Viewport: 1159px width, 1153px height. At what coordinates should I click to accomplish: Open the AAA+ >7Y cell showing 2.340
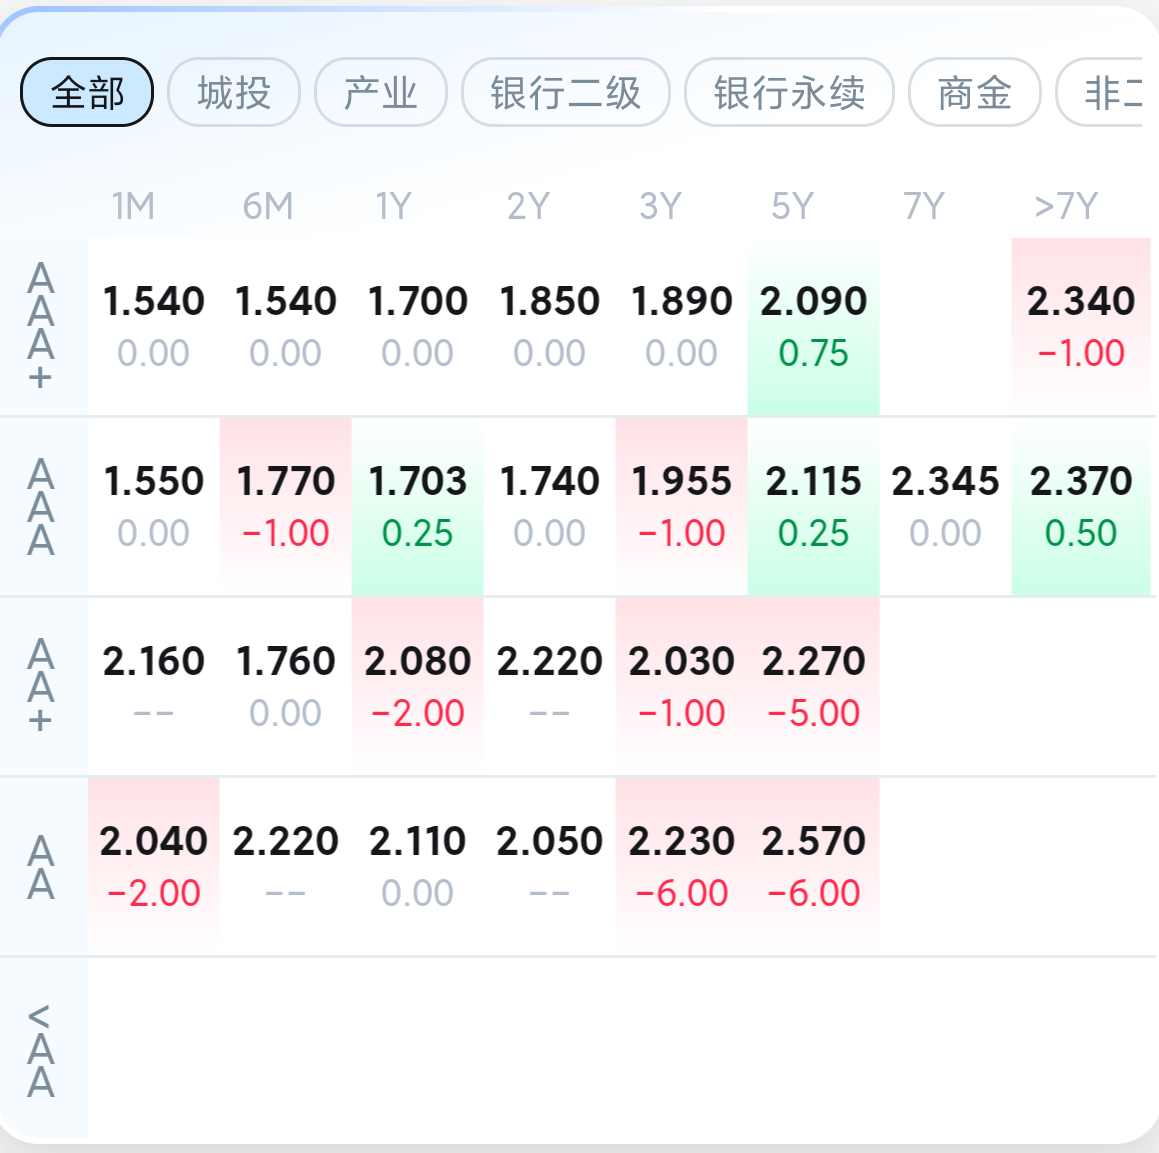(1081, 326)
